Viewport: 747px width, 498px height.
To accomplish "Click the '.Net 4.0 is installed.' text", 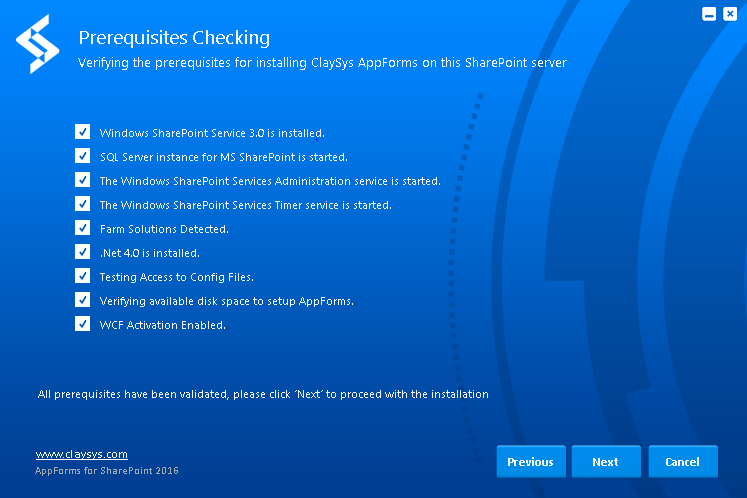I will [x=150, y=253].
